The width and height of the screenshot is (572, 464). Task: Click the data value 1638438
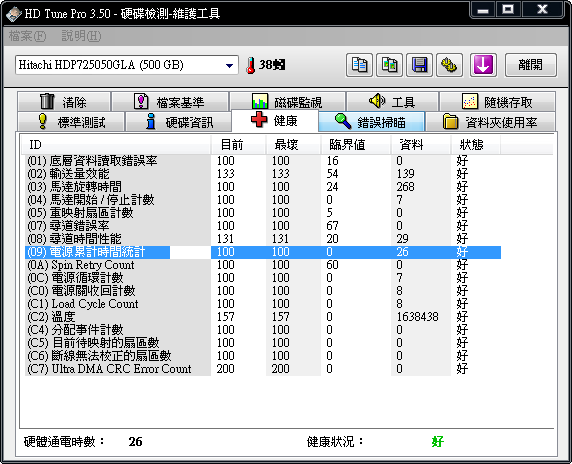pos(418,317)
